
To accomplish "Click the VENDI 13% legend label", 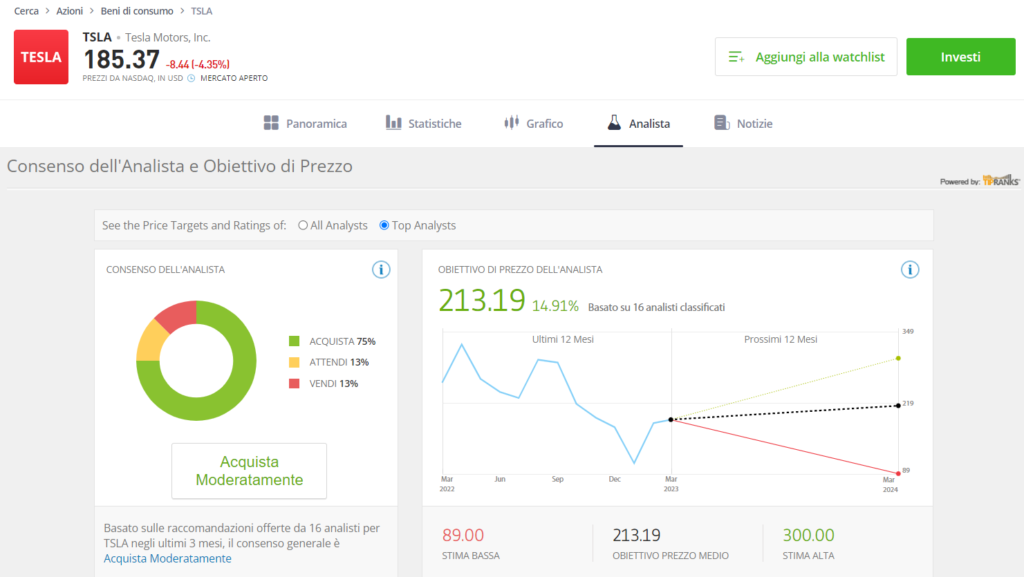I will (x=334, y=384).
